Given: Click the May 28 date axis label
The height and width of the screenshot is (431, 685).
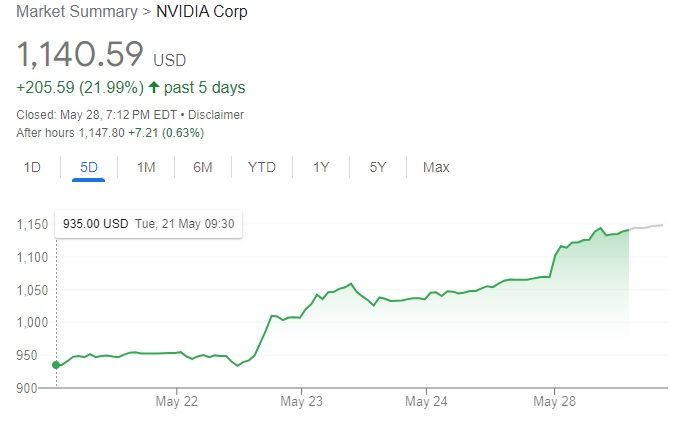Looking at the screenshot, I should point(551,403).
